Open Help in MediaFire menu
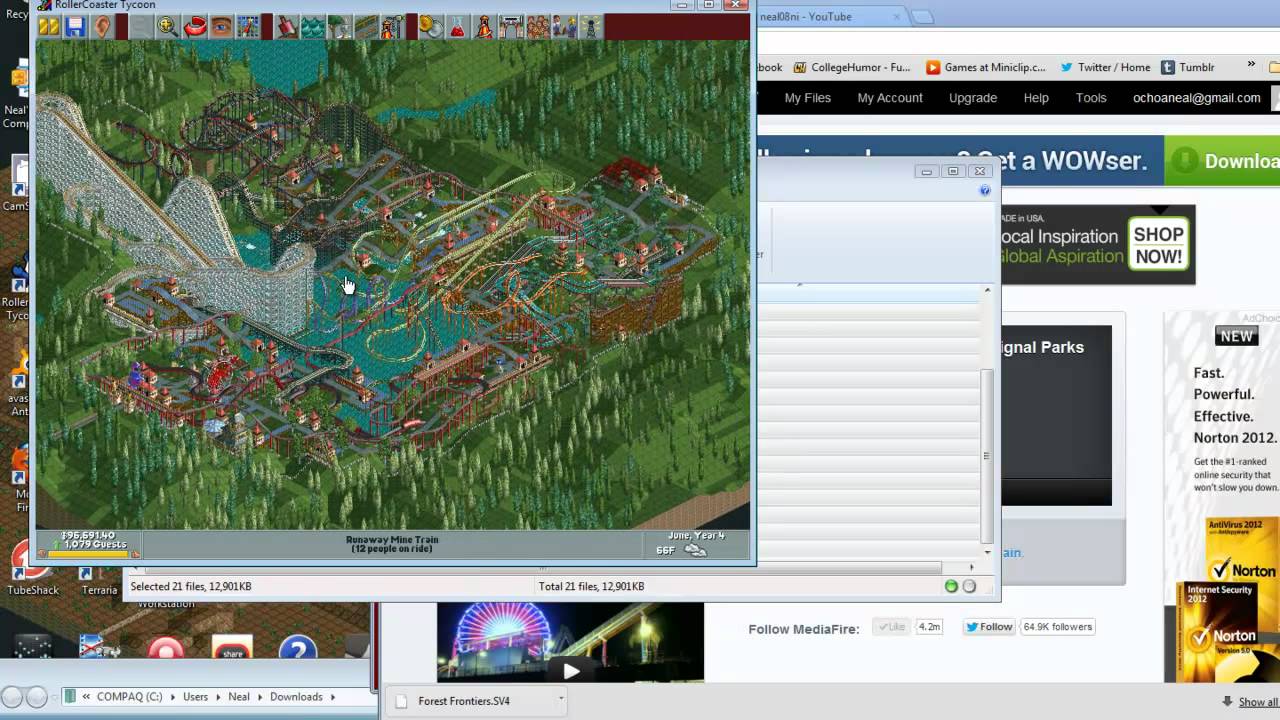Screen dimensions: 1280x720 [1036, 98]
